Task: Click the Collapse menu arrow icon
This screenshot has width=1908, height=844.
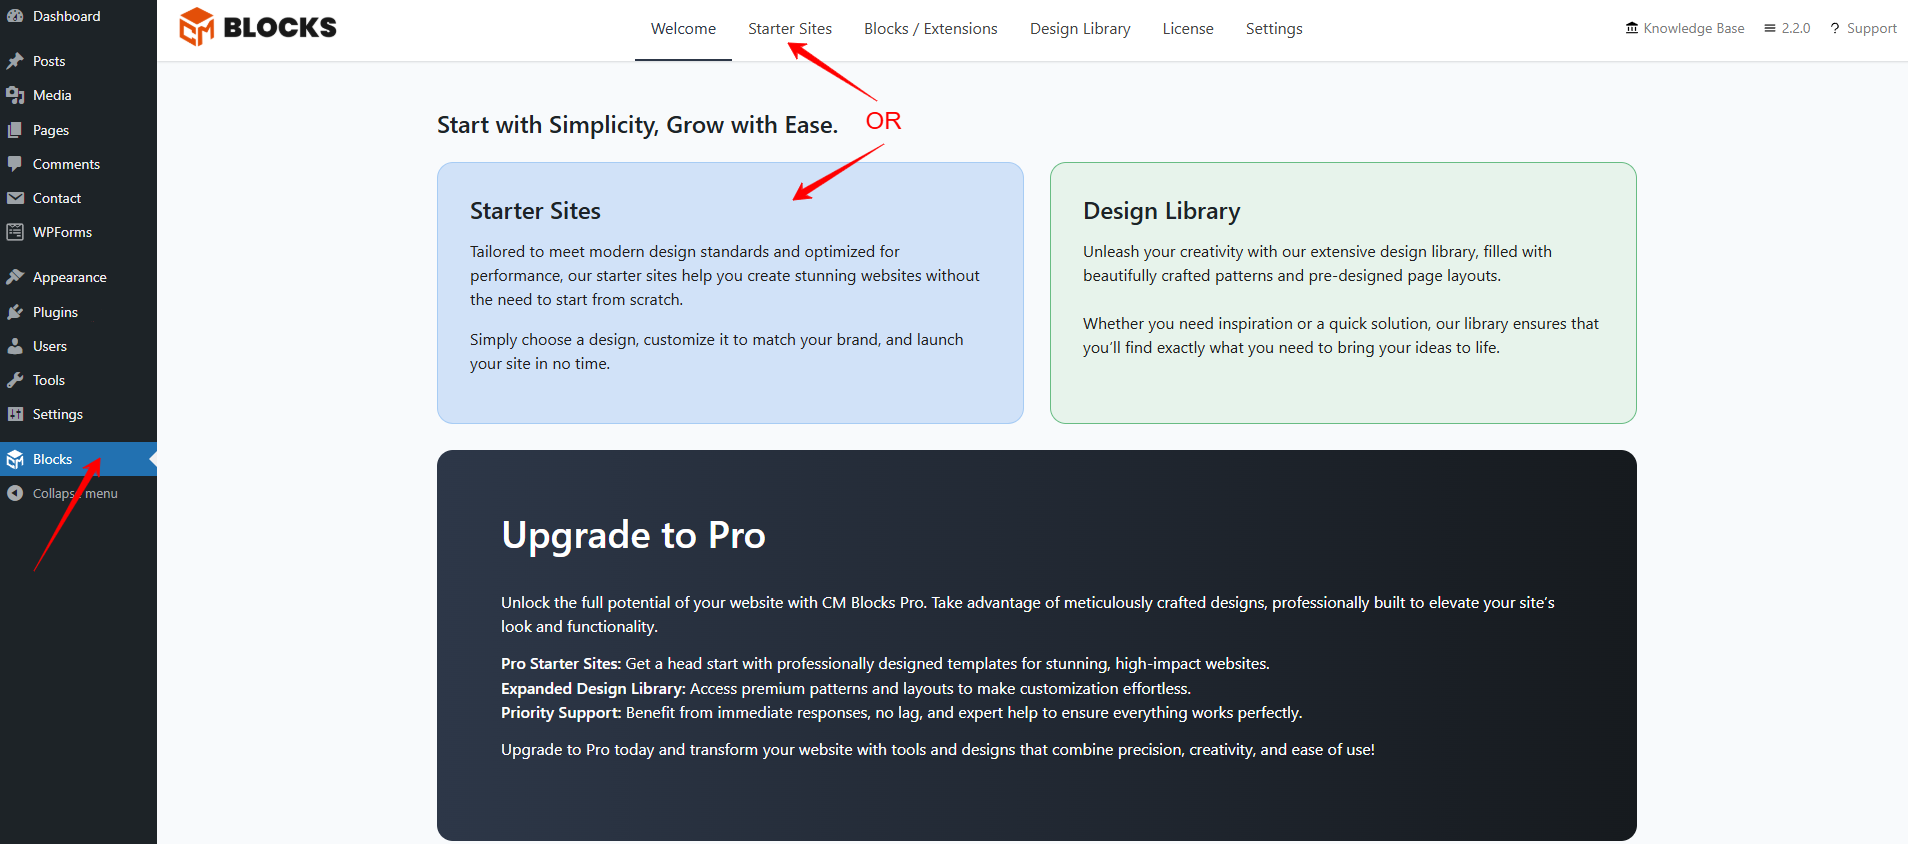Action: click(x=15, y=493)
